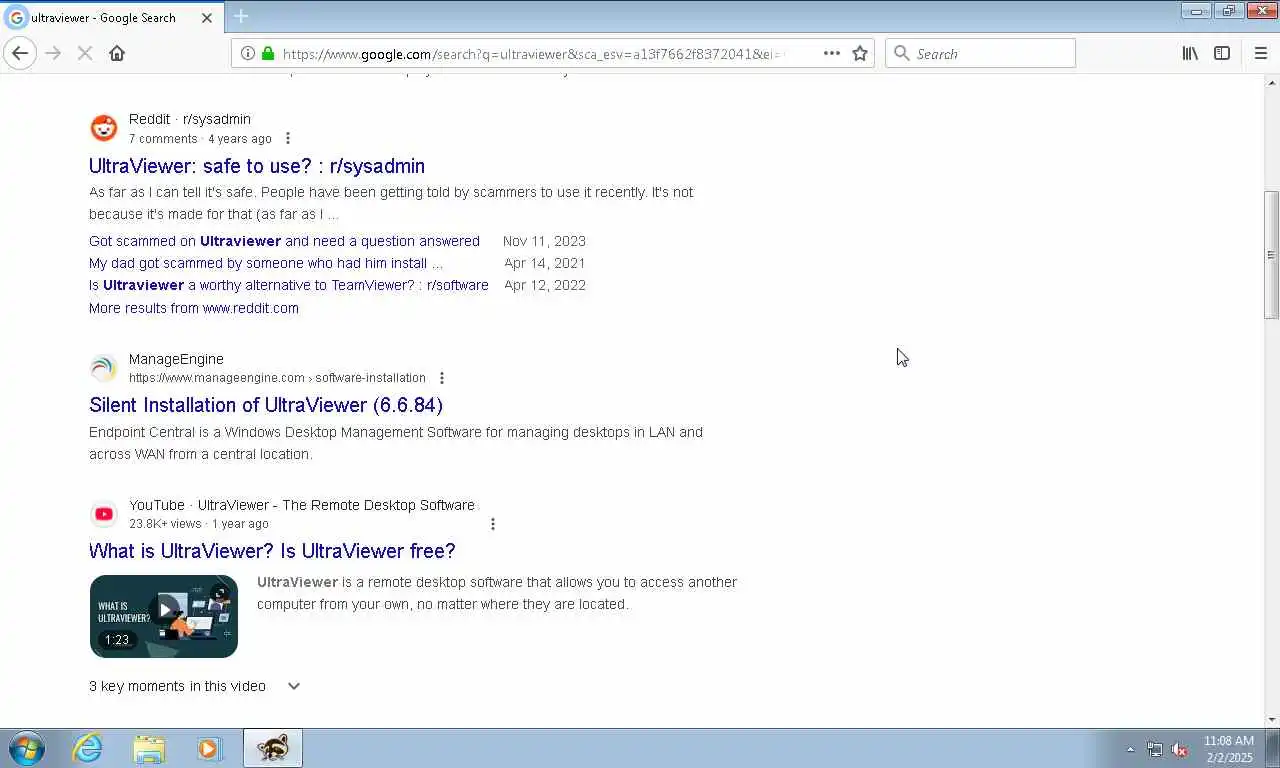
Task: Click the taskbar clock showing 11:08 AM
Action: [x=1228, y=749]
